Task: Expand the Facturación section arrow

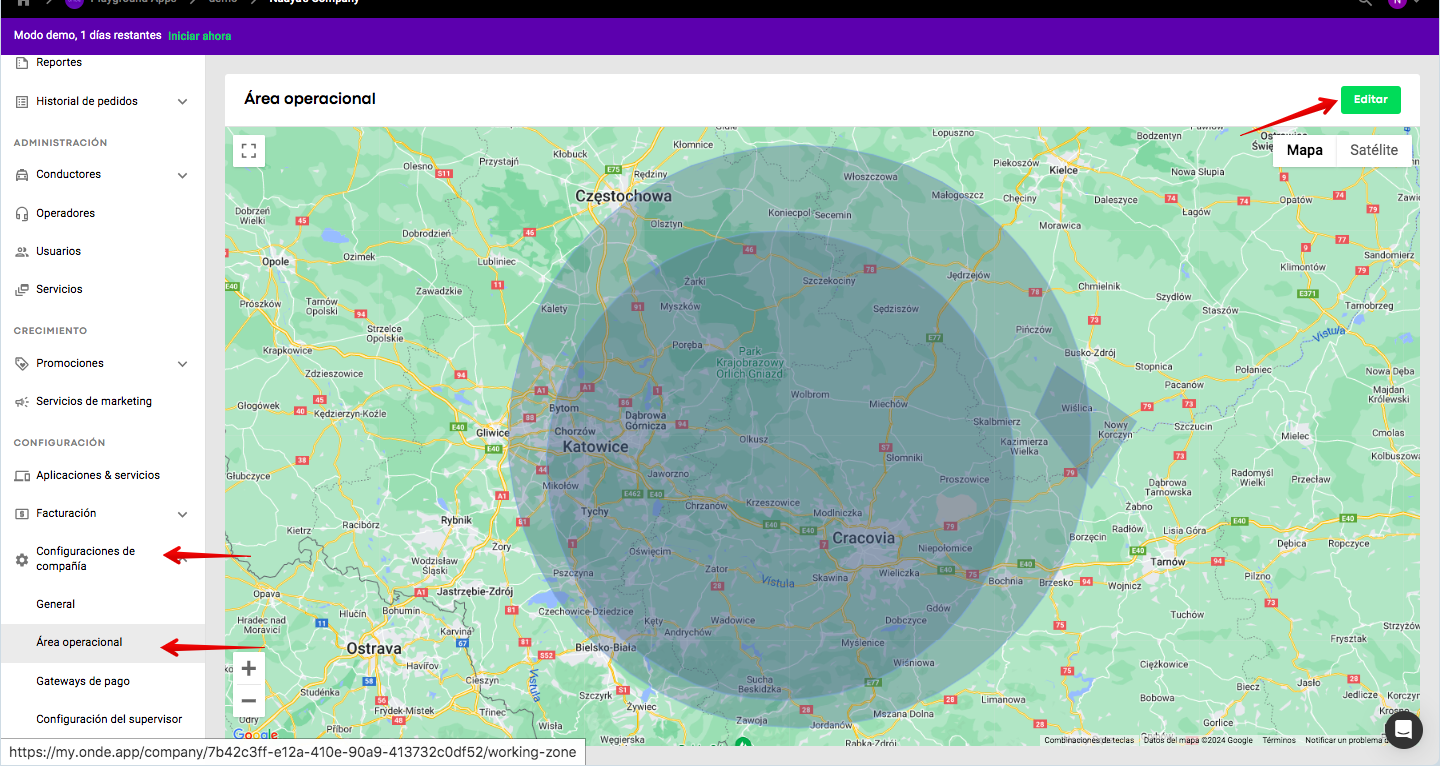Action: coord(182,514)
